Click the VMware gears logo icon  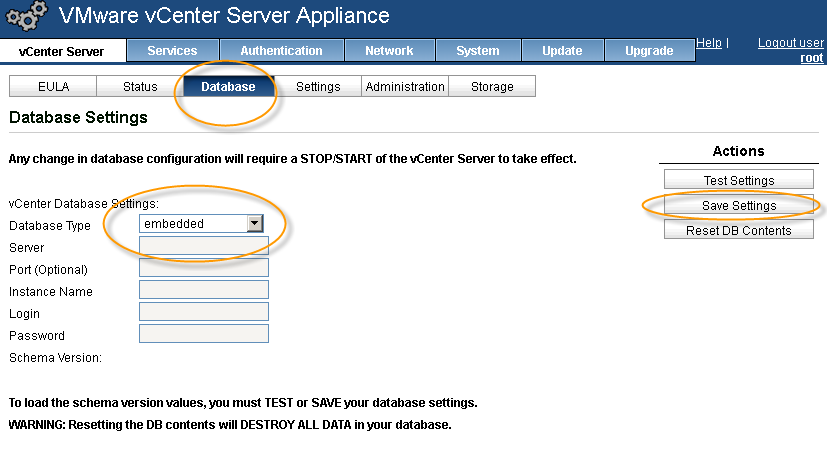pyautogui.click(x=26, y=16)
